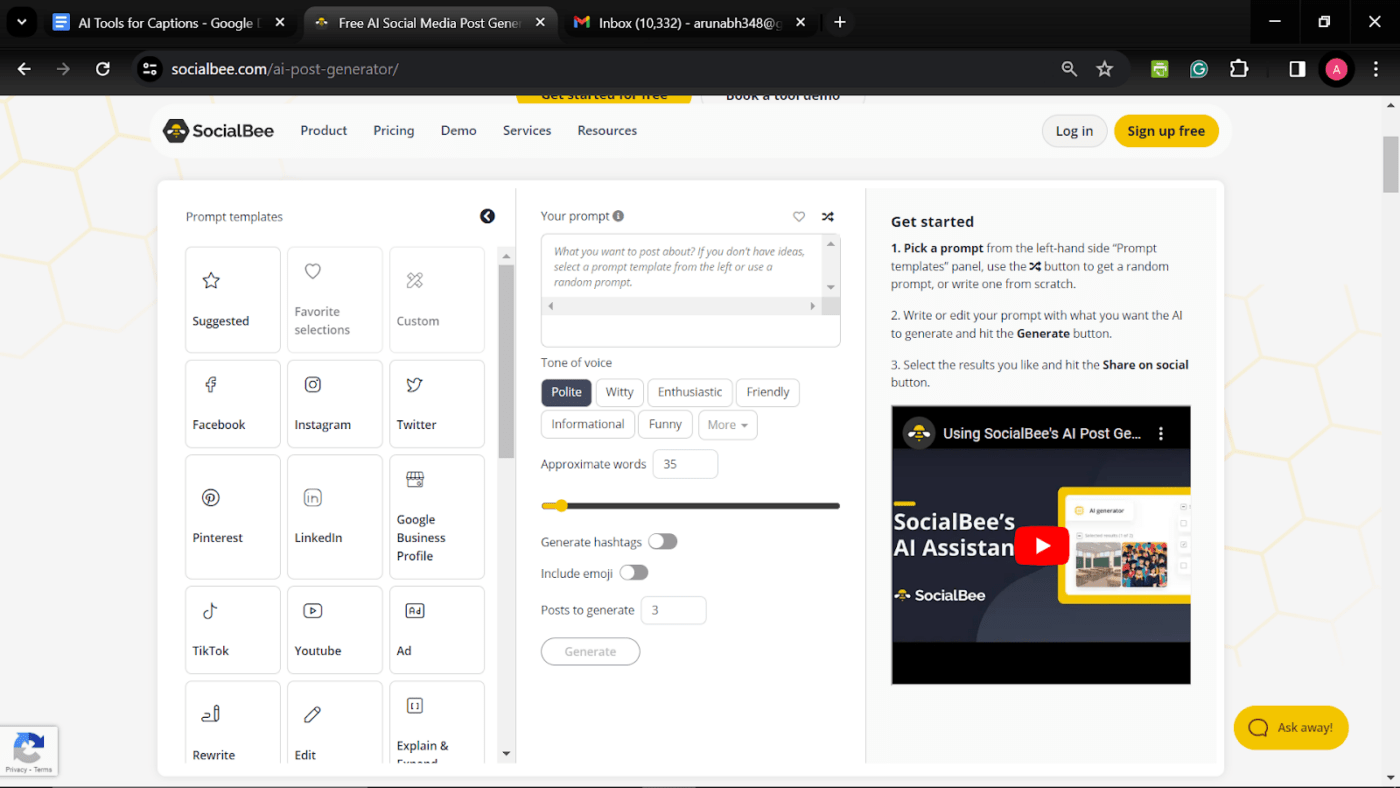The height and width of the screenshot is (788, 1400).
Task: Select the Suggested prompt template tile
Action: point(232,300)
